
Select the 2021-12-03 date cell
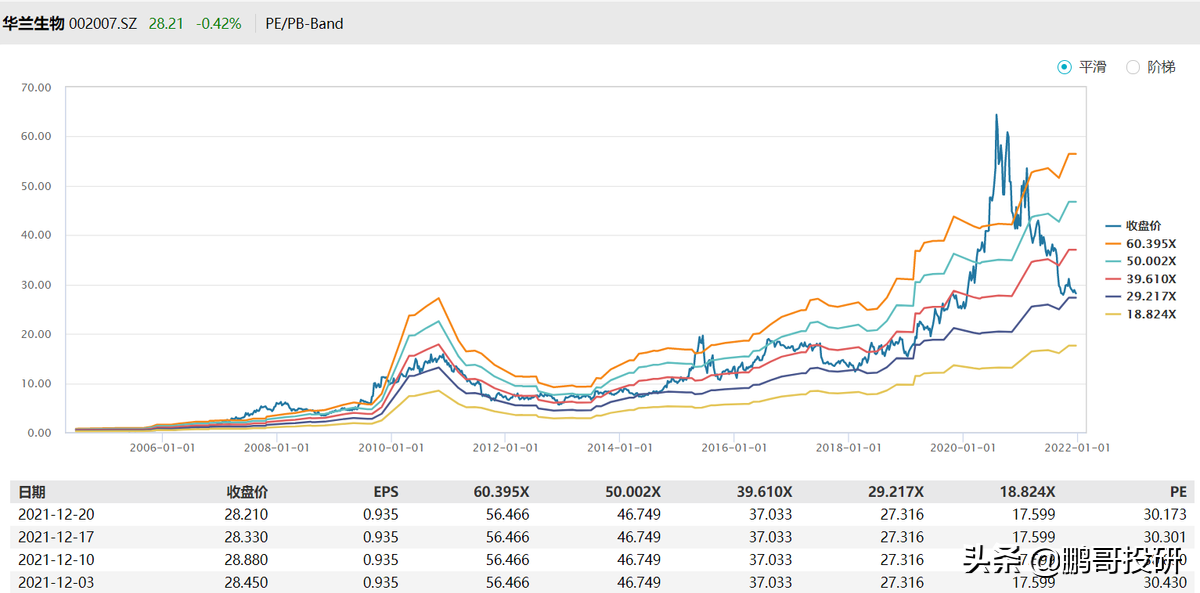click(x=56, y=582)
